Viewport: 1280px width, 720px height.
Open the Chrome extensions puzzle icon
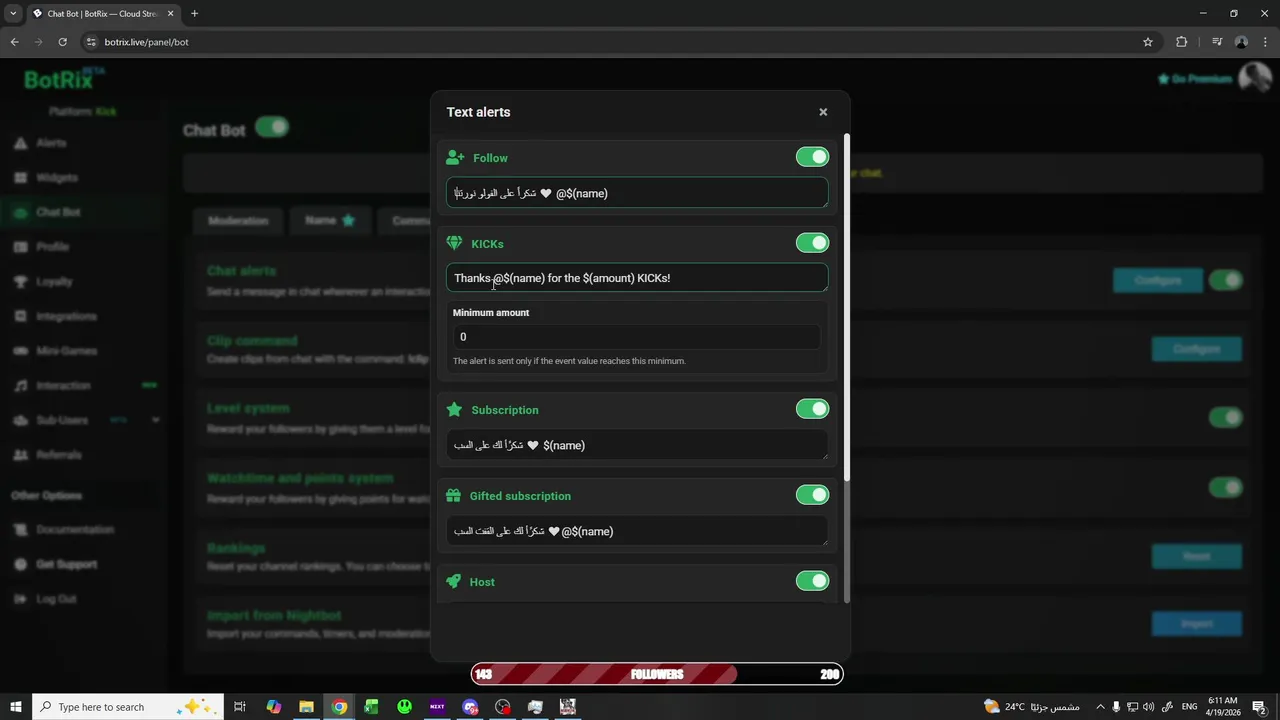[1182, 42]
